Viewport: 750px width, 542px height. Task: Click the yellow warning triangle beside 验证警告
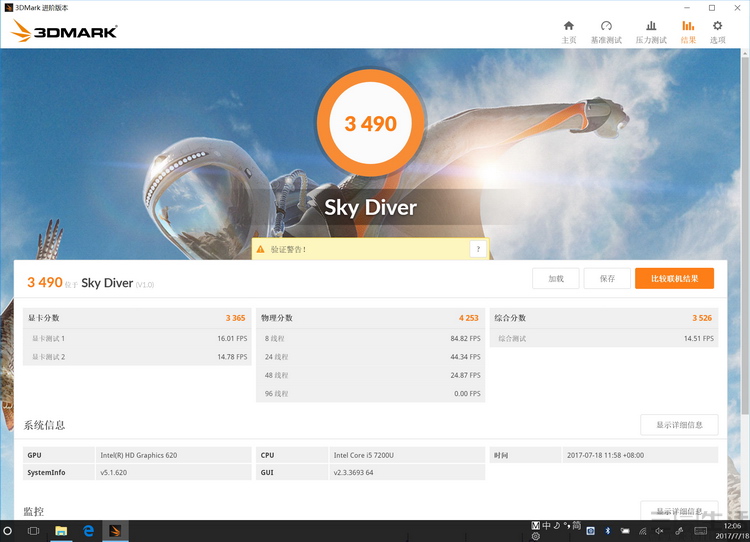pyautogui.click(x=260, y=249)
